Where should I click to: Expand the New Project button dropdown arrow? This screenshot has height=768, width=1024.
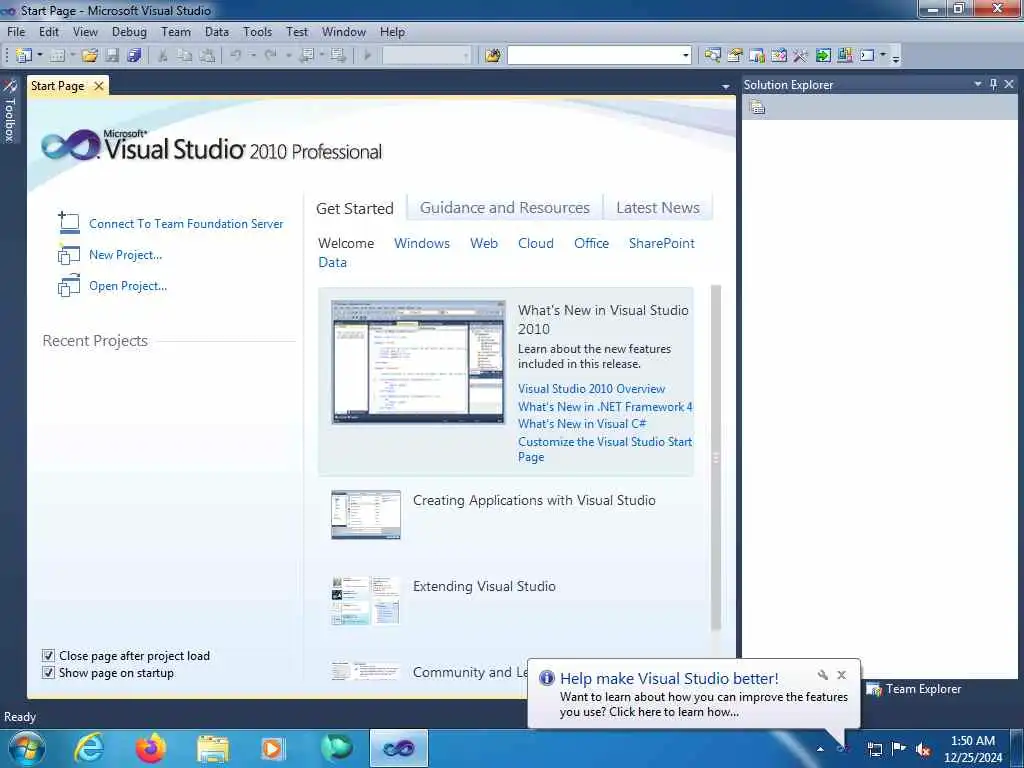[x=40, y=56]
